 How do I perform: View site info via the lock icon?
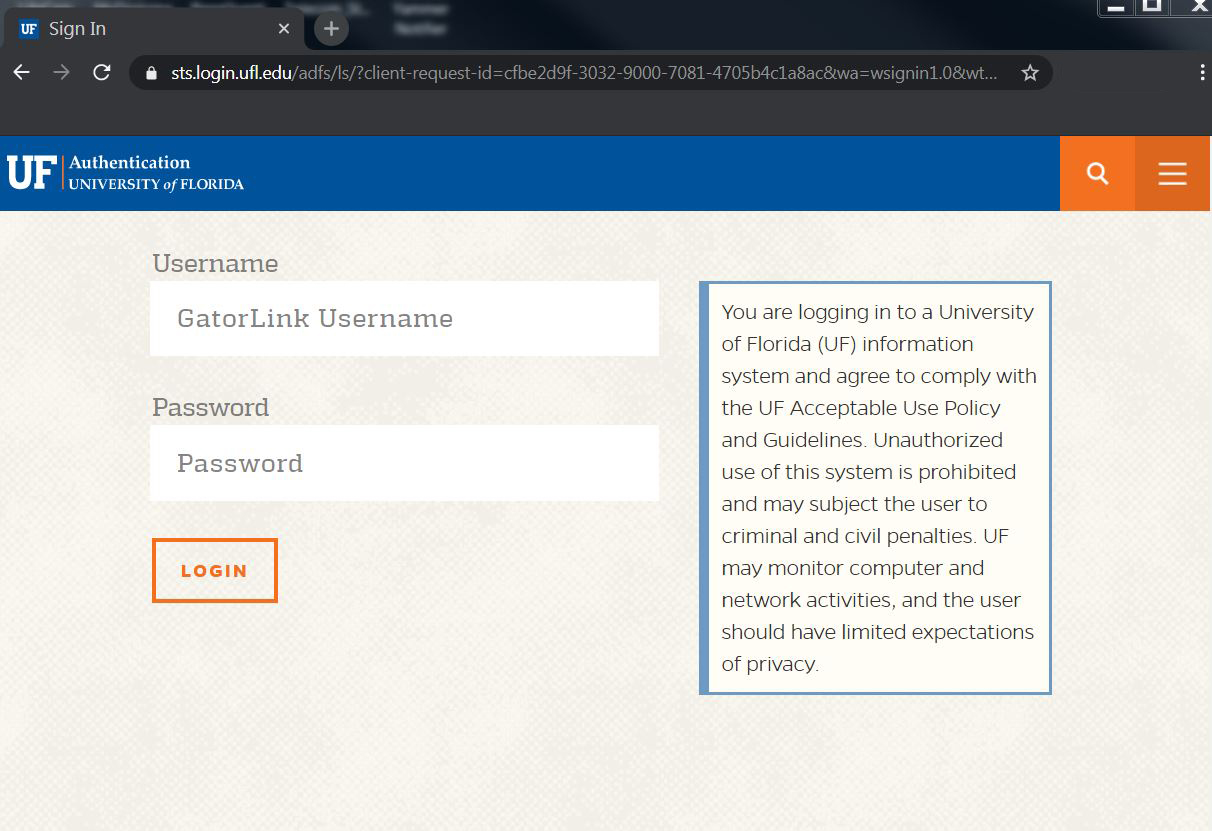pos(152,73)
